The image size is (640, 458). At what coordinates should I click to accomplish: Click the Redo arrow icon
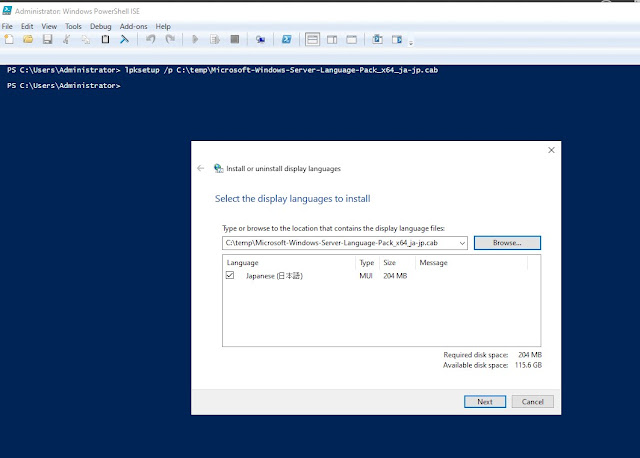[x=170, y=39]
